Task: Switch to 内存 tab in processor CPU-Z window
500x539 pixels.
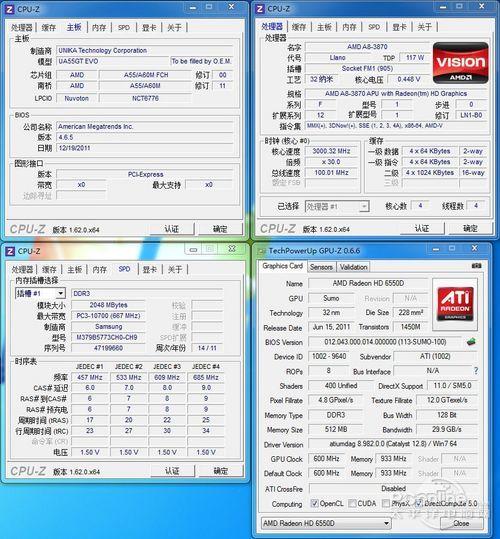Action: (x=349, y=27)
